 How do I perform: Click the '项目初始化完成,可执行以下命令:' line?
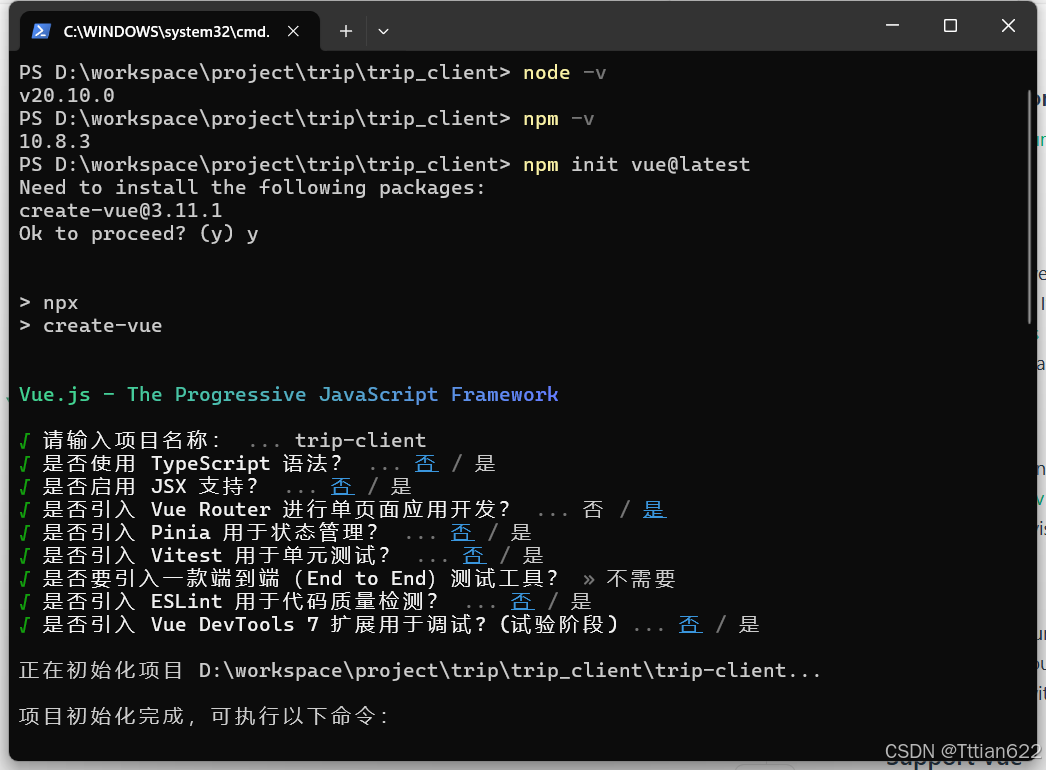pos(204,717)
